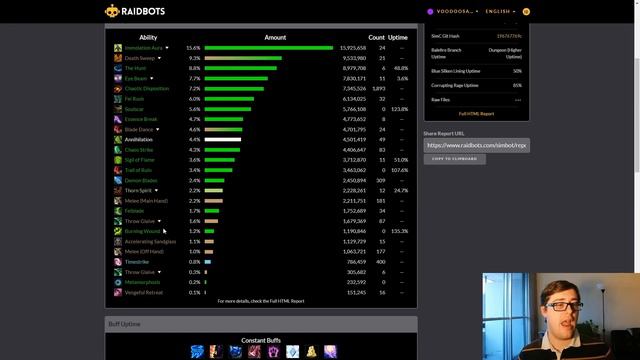Click the page vertical scrollbar
Screen dimensions: 640x360
(x=637, y=114)
